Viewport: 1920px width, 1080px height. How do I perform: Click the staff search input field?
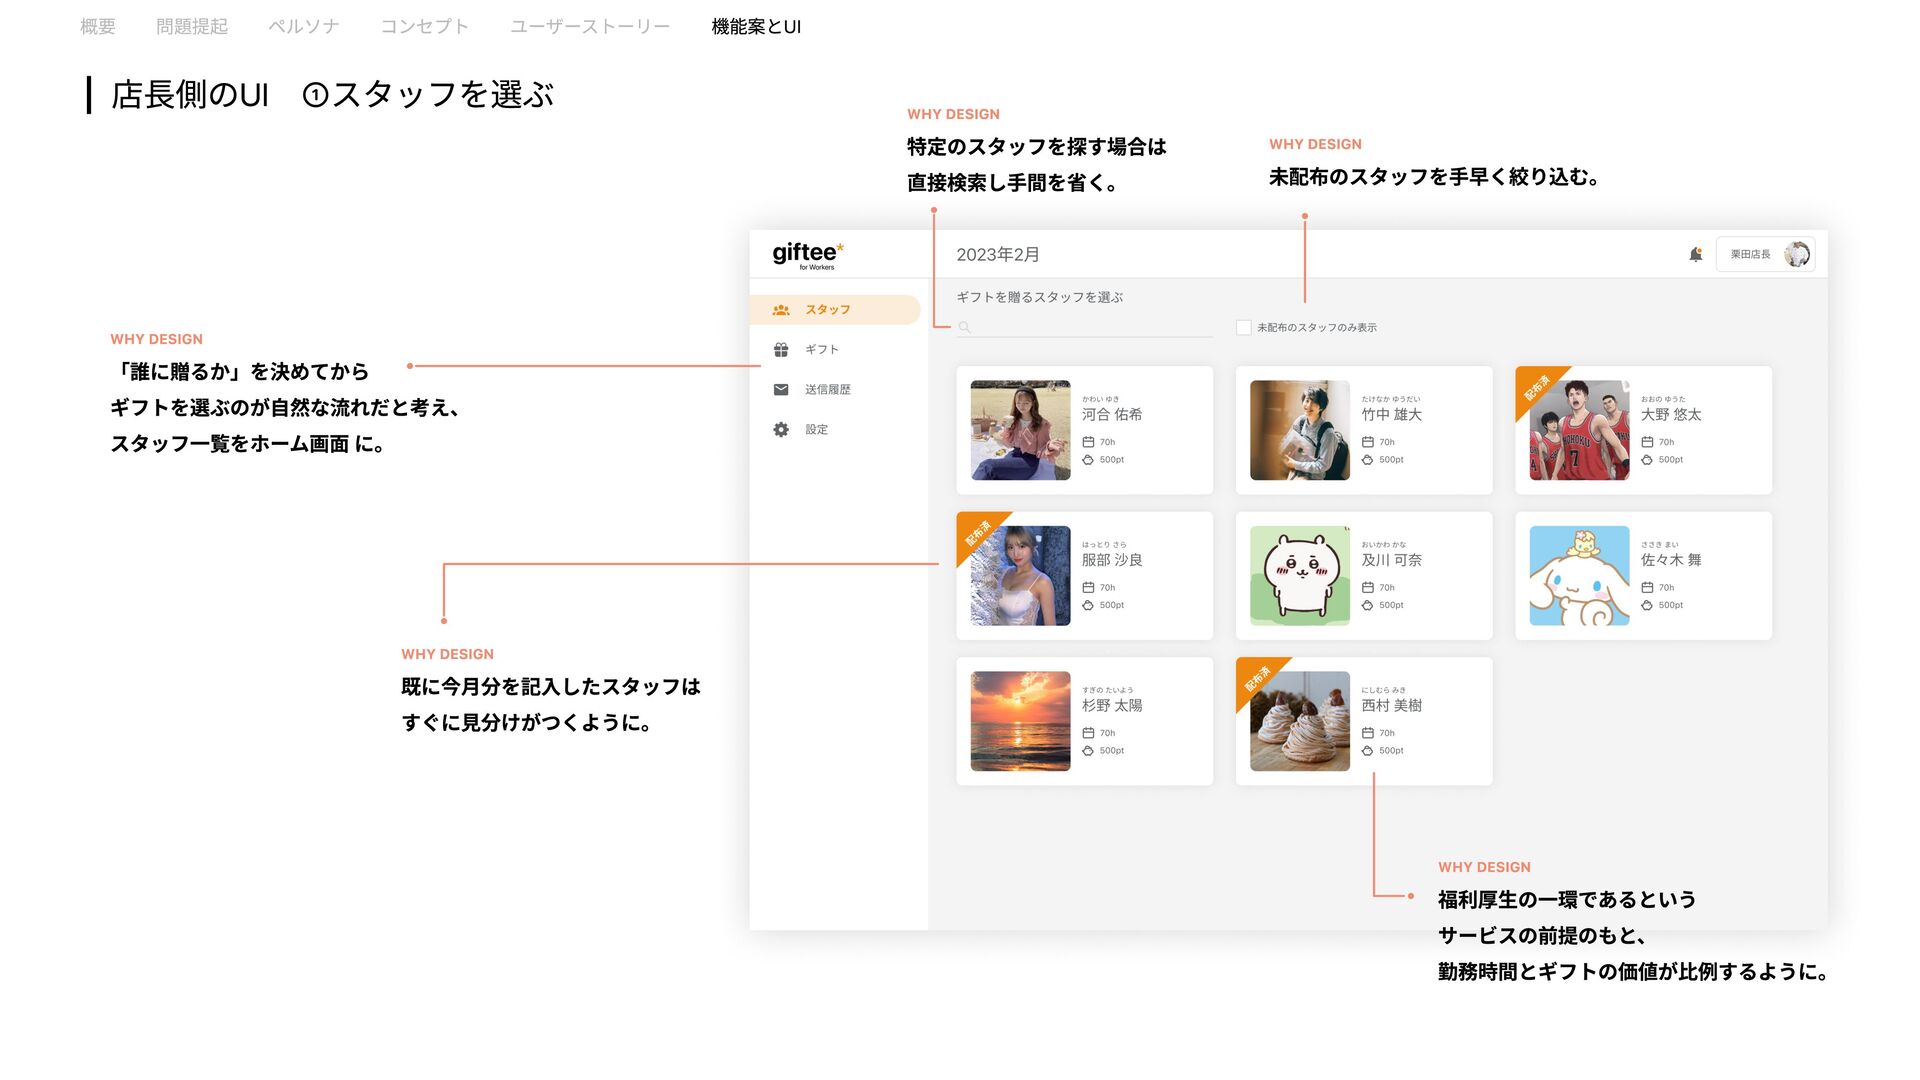coord(1085,327)
